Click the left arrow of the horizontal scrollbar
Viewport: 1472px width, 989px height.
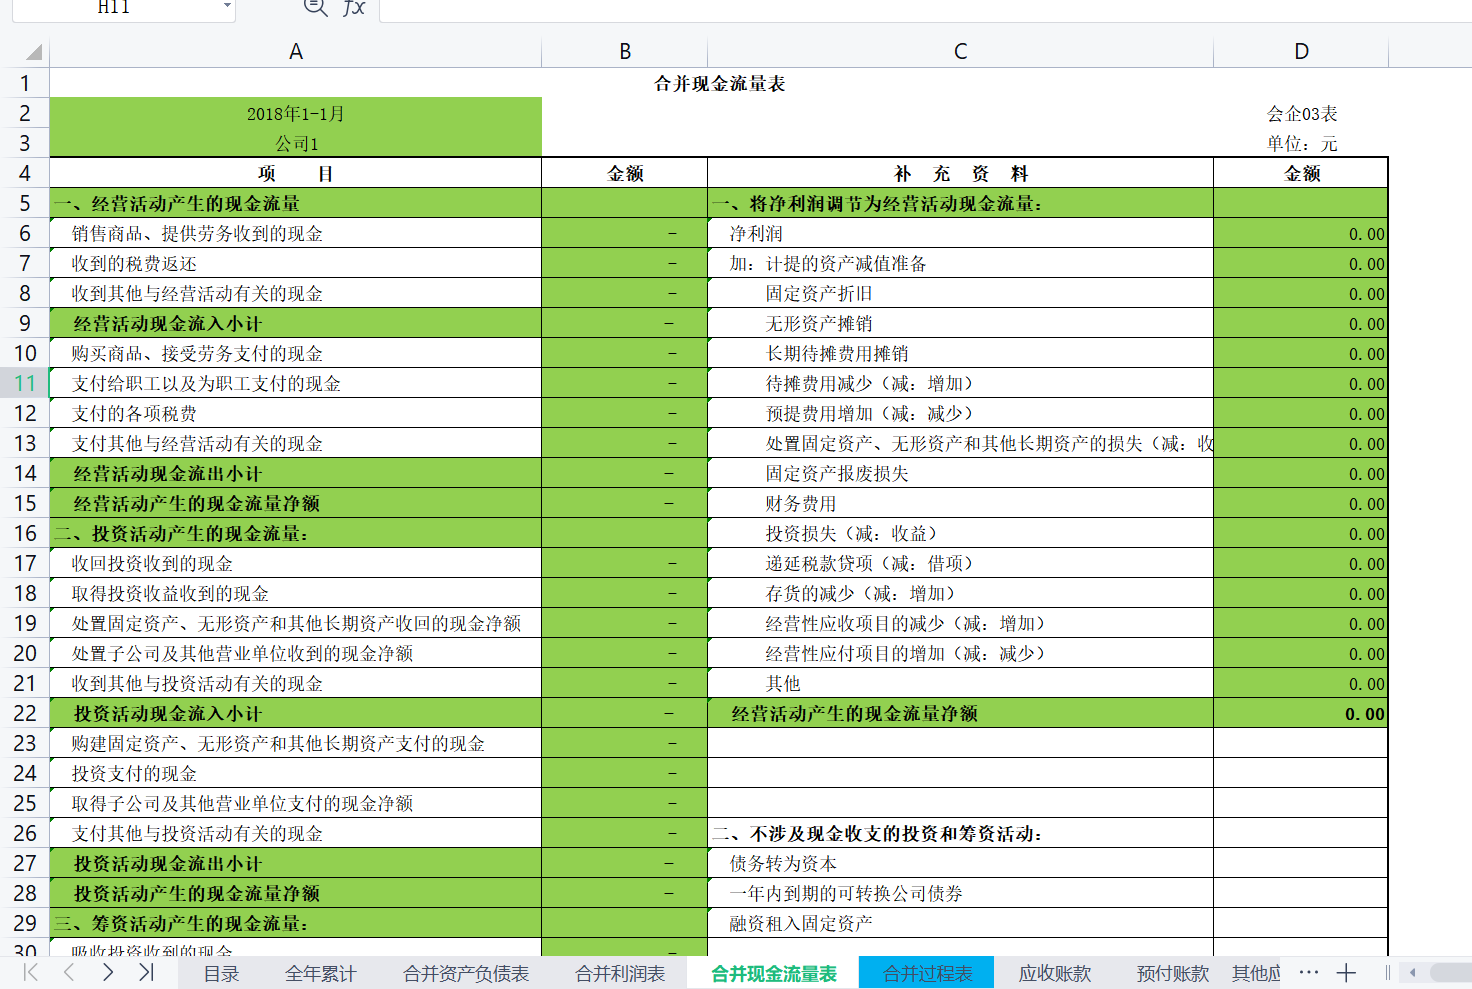point(1411,971)
